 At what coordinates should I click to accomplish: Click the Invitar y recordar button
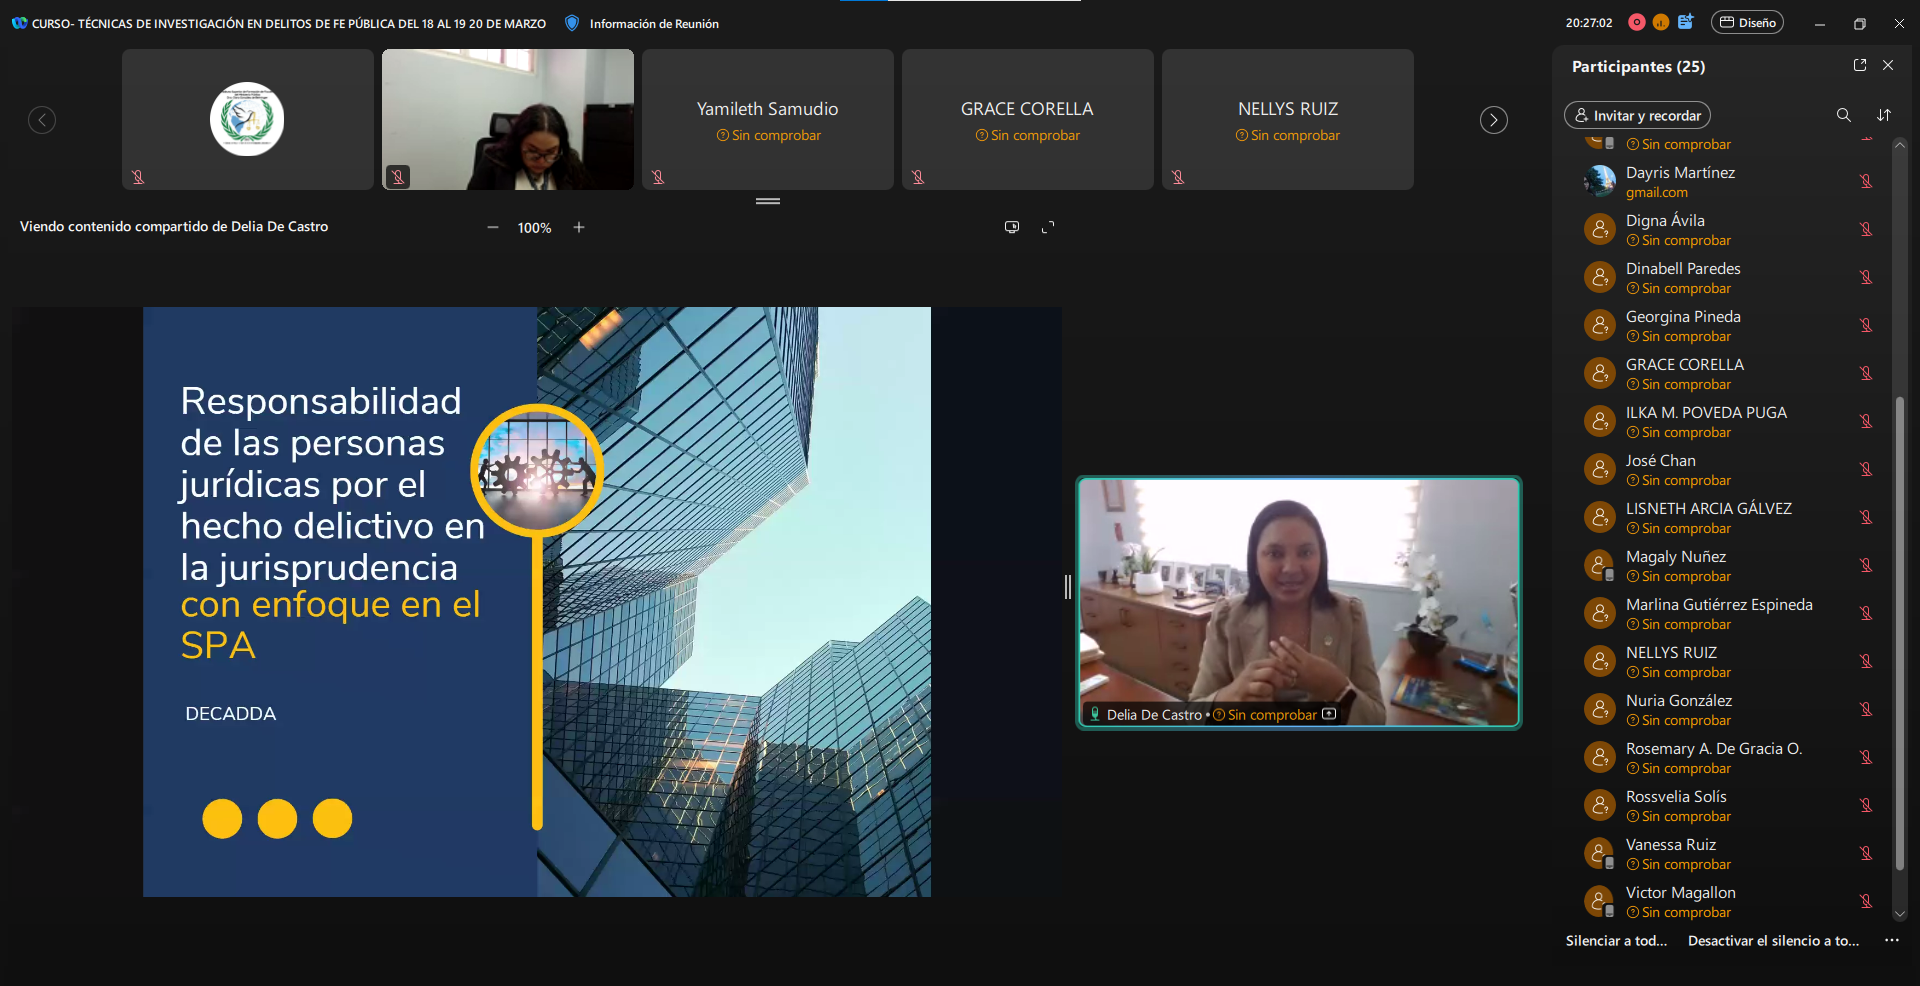coord(1637,115)
